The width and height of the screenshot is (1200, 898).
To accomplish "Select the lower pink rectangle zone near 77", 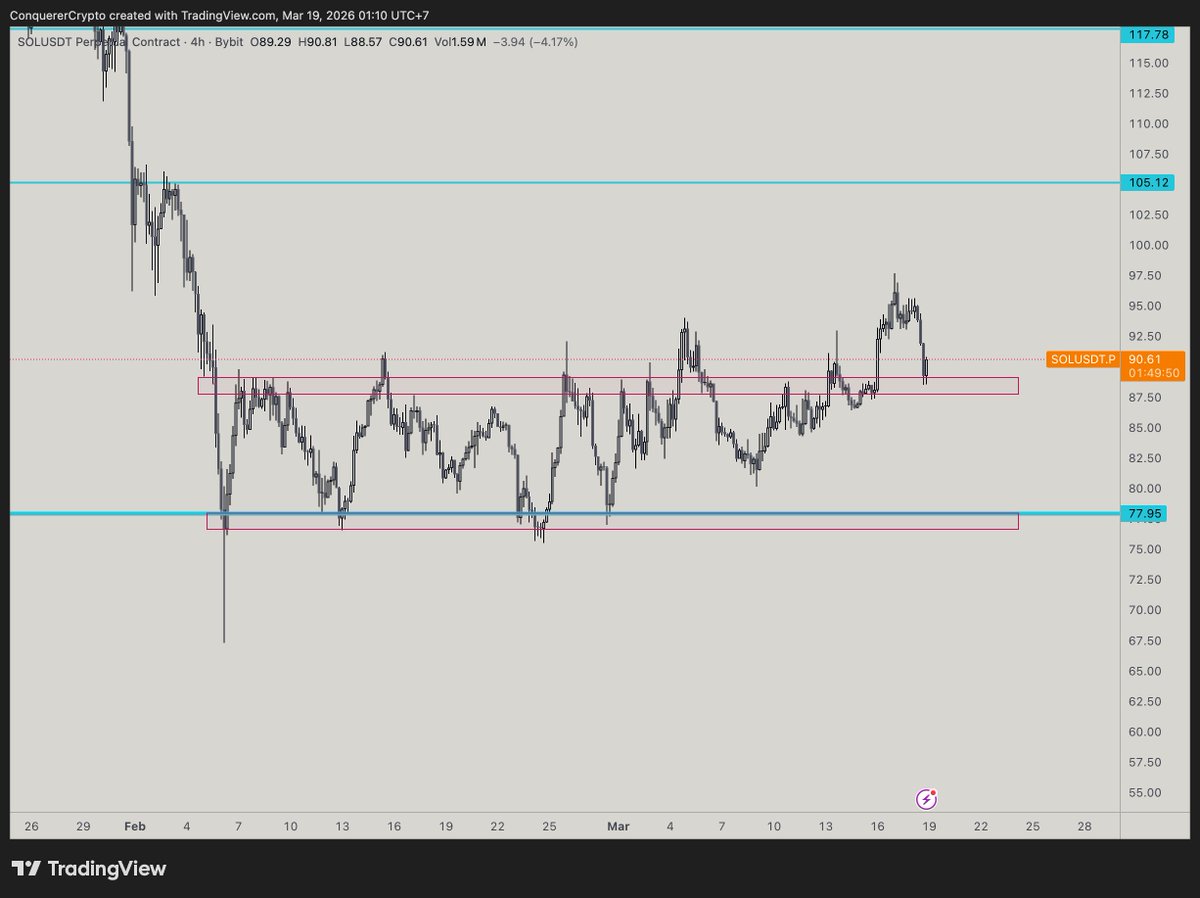I will coord(612,521).
